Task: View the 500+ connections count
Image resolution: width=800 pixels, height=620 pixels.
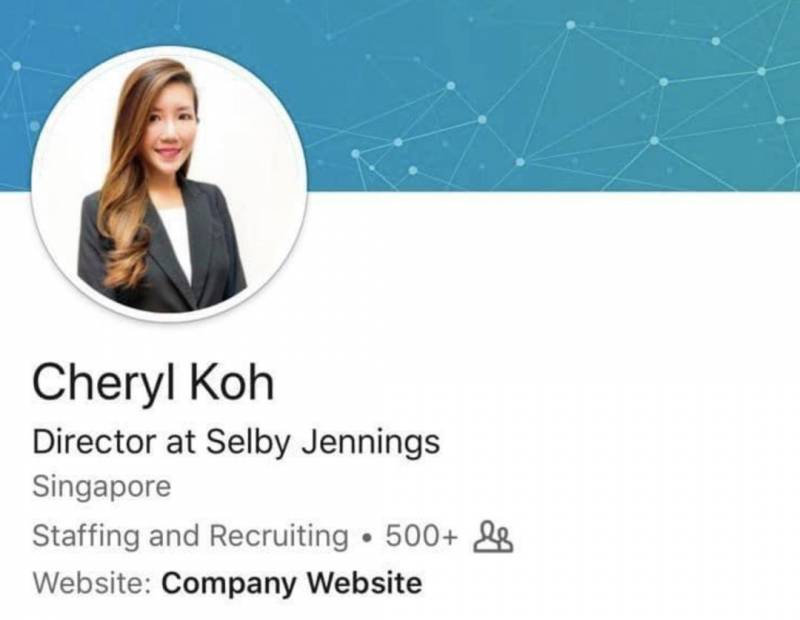Action: click(x=421, y=536)
